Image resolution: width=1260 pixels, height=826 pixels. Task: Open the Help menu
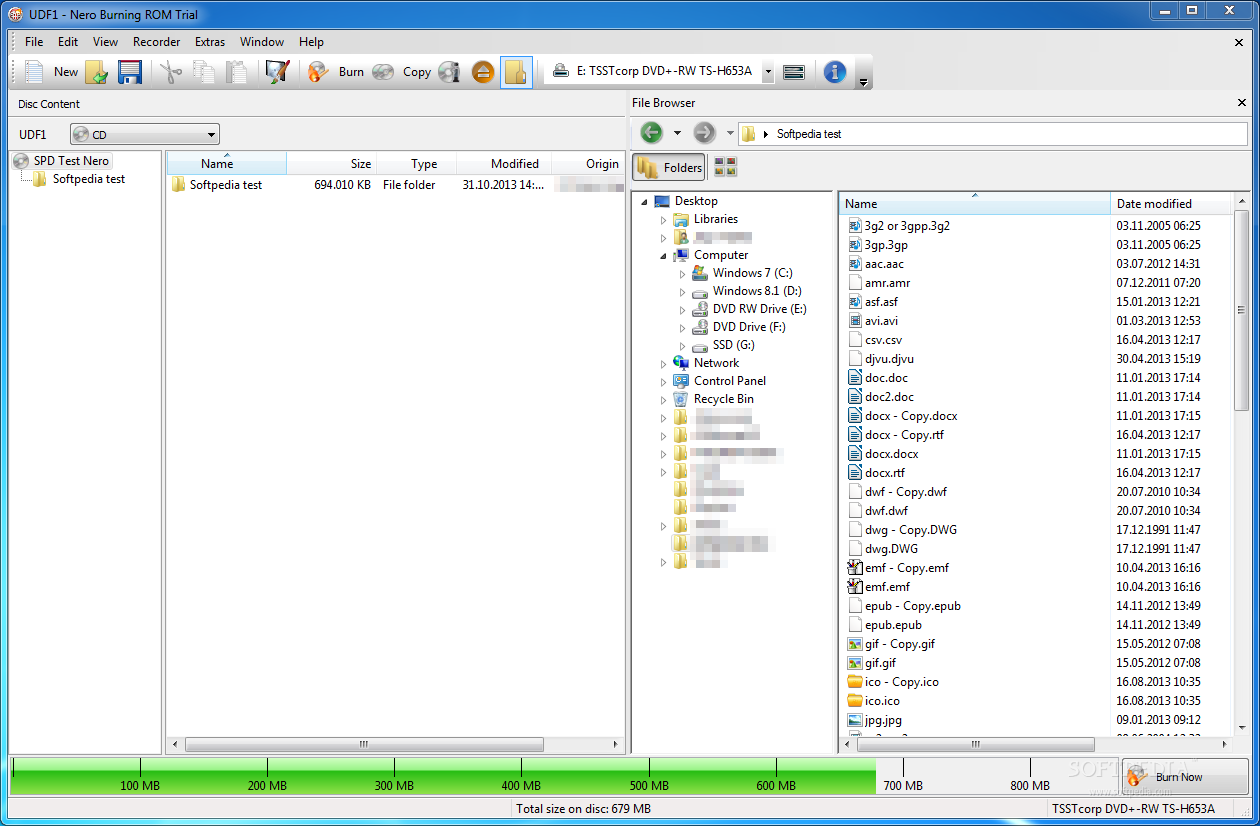click(311, 42)
